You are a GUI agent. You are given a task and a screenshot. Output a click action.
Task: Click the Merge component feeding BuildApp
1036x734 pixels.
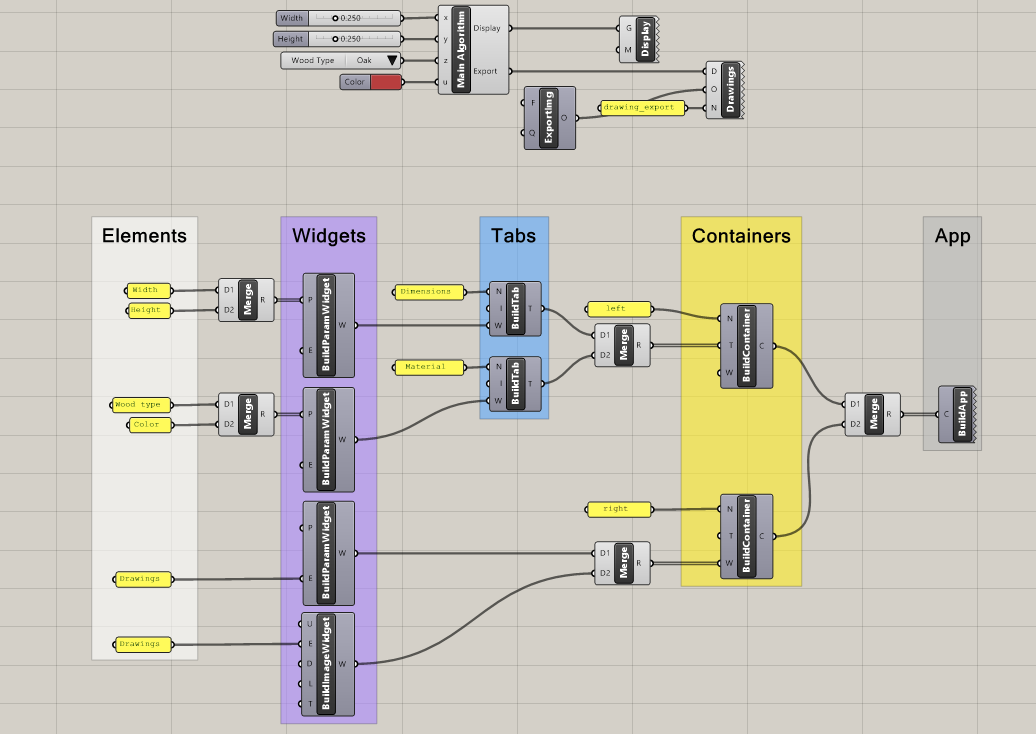[x=874, y=414]
